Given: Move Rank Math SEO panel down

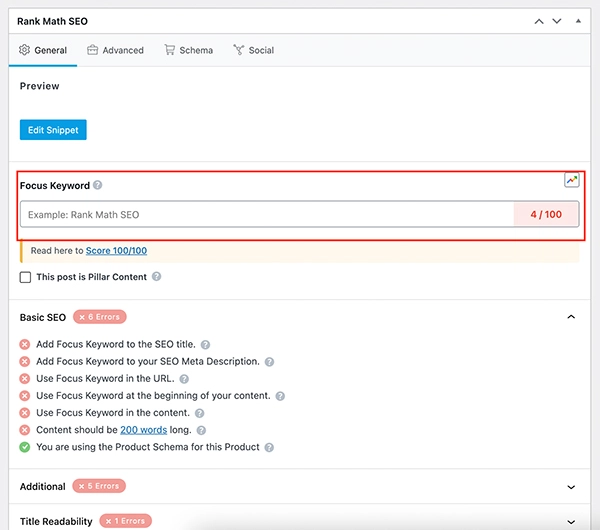Looking at the screenshot, I should [x=558, y=20].
